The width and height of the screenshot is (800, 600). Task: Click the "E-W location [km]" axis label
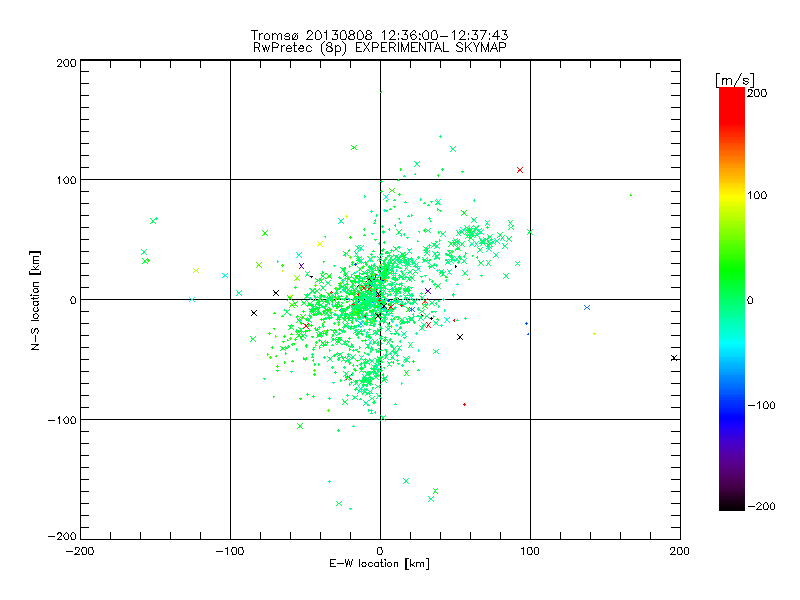click(379, 564)
